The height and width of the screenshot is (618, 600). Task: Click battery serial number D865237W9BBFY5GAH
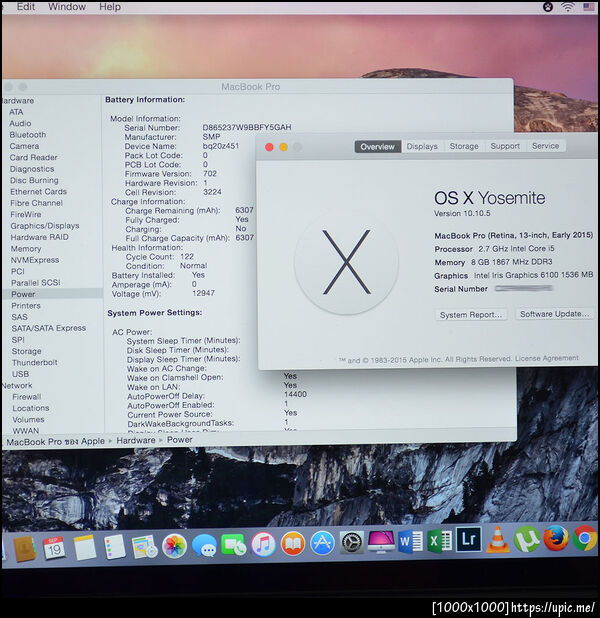pyautogui.click(x=247, y=127)
